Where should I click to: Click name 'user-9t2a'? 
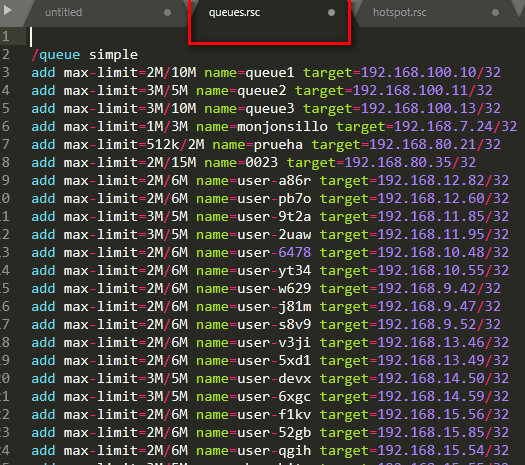point(274,217)
